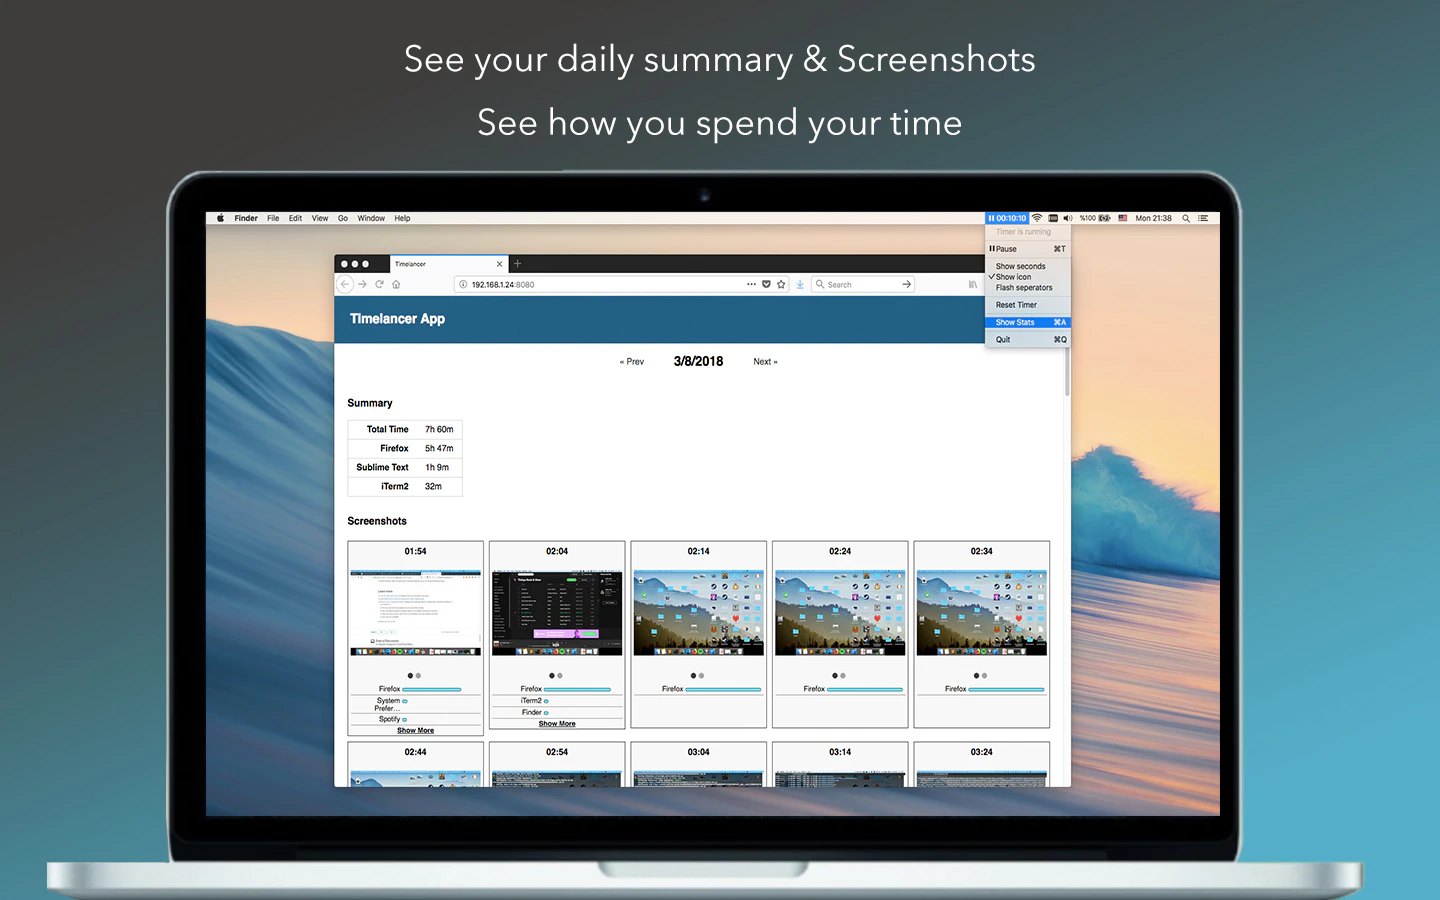The height and width of the screenshot is (900, 1440).
Task: Open the 01:54 screenshot thumbnail
Action: [415, 613]
